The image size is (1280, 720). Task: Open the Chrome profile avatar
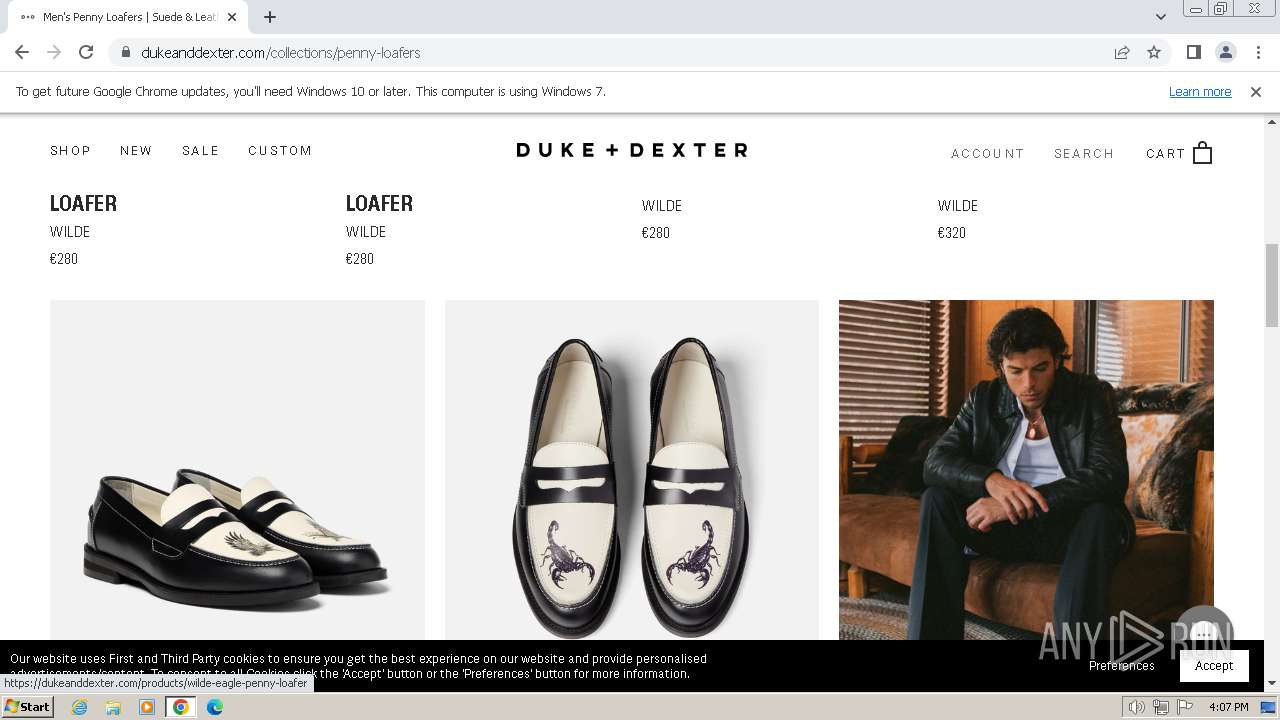(1225, 52)
